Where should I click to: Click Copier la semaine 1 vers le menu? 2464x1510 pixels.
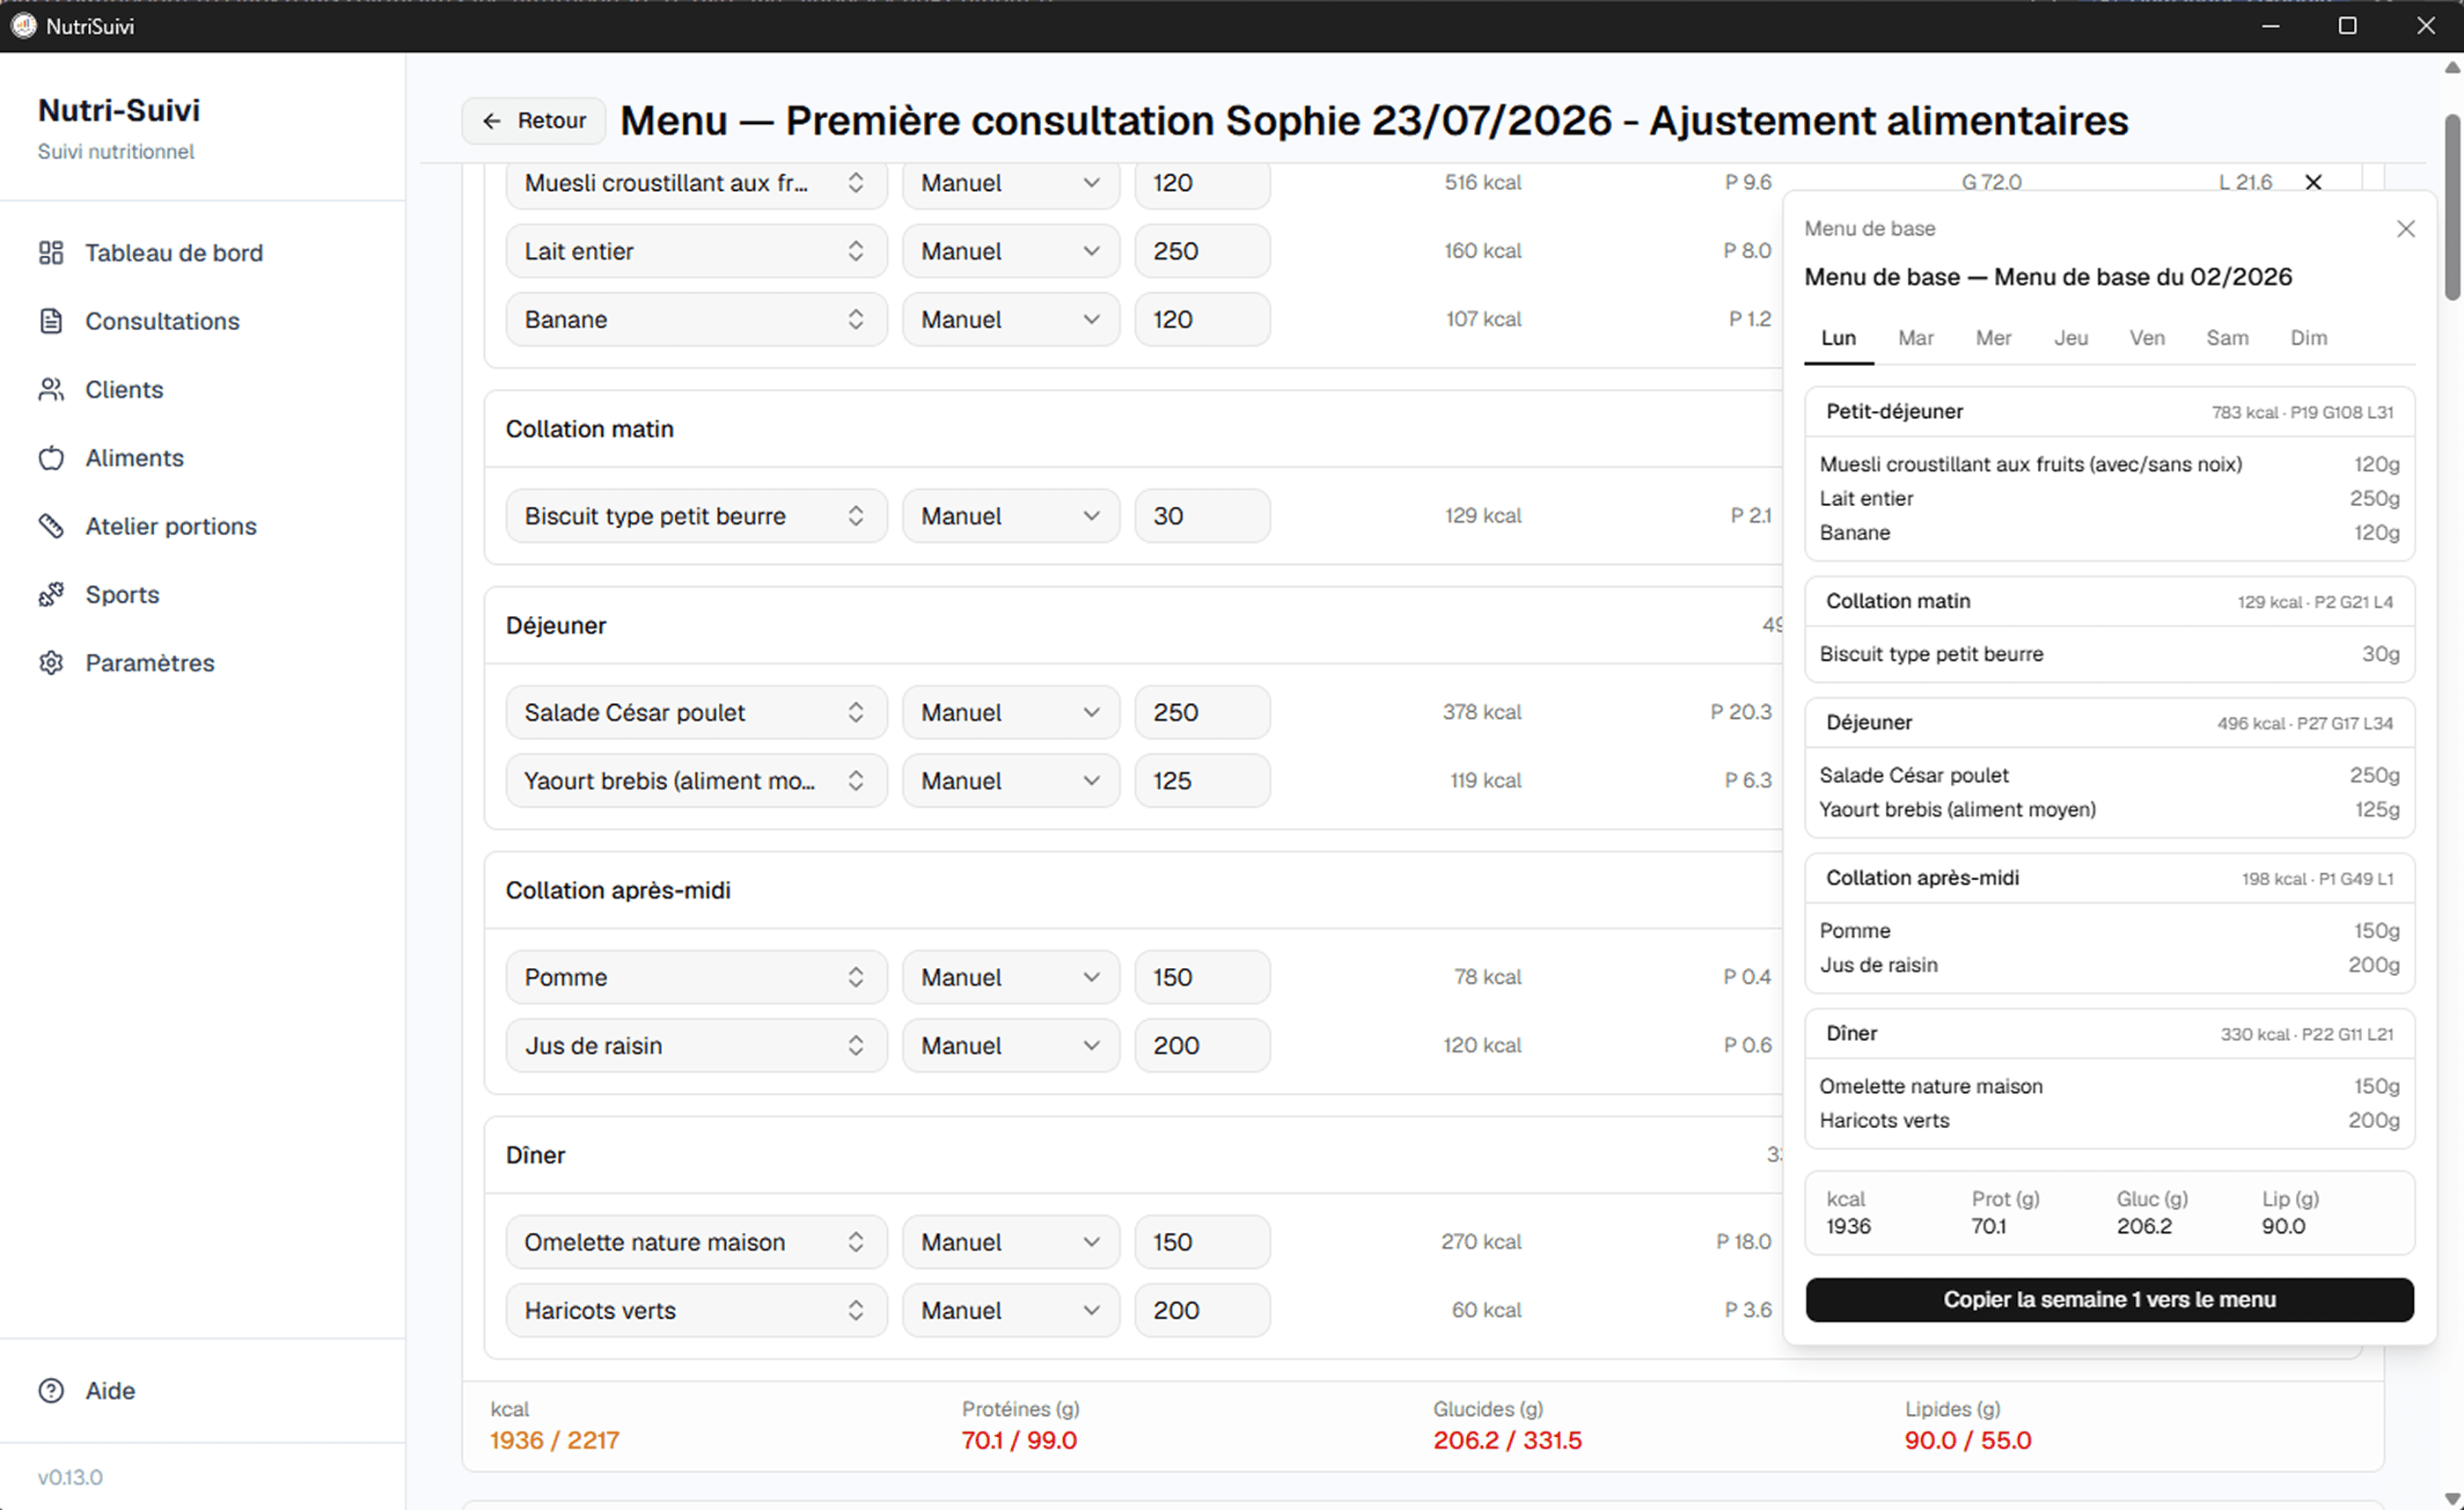pyautogui.click(x=2109, y=1299)
